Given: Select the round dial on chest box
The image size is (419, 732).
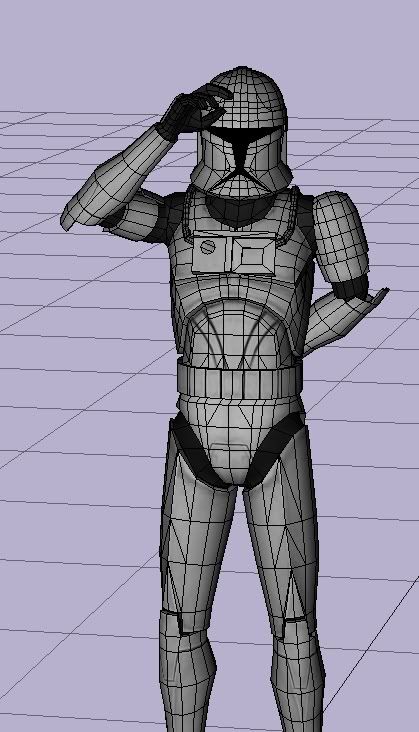Looking at the screenshot, I should (x=208, y=246).
